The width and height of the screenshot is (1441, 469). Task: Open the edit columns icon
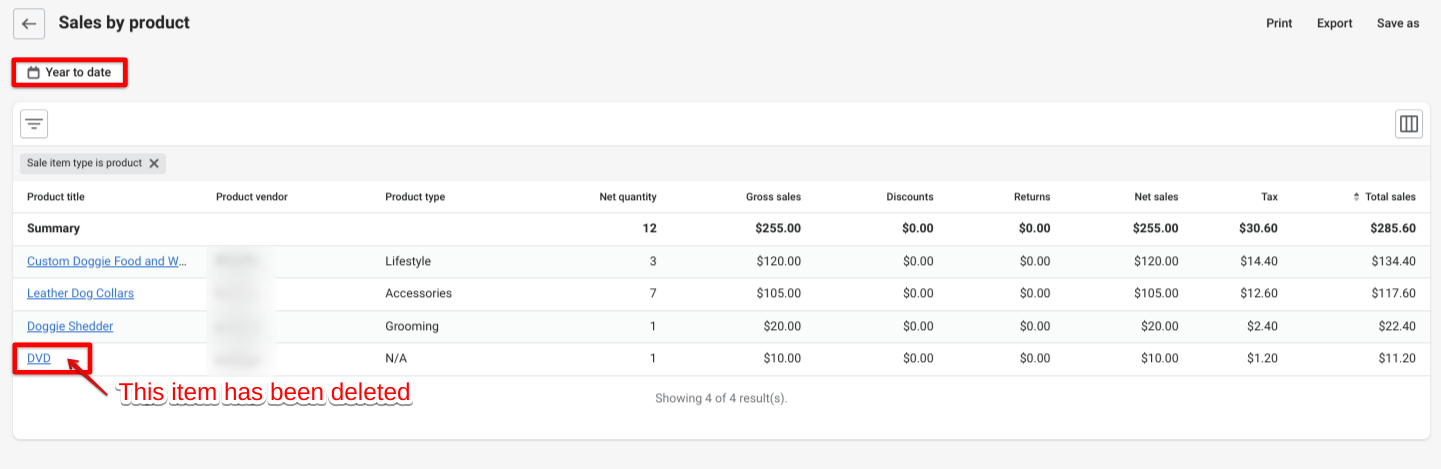coord(1409,124)
